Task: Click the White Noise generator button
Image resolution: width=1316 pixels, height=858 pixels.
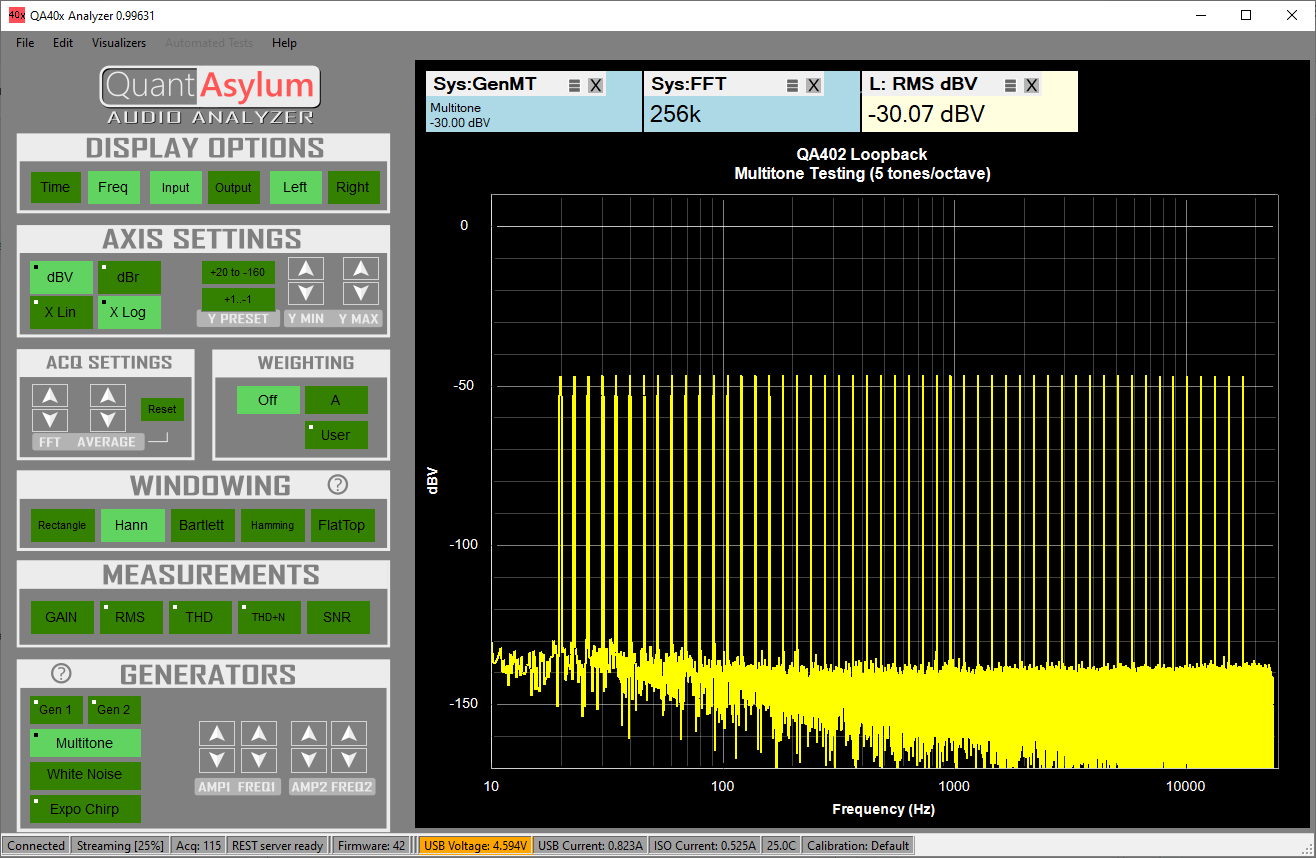Action: [84, 774]
